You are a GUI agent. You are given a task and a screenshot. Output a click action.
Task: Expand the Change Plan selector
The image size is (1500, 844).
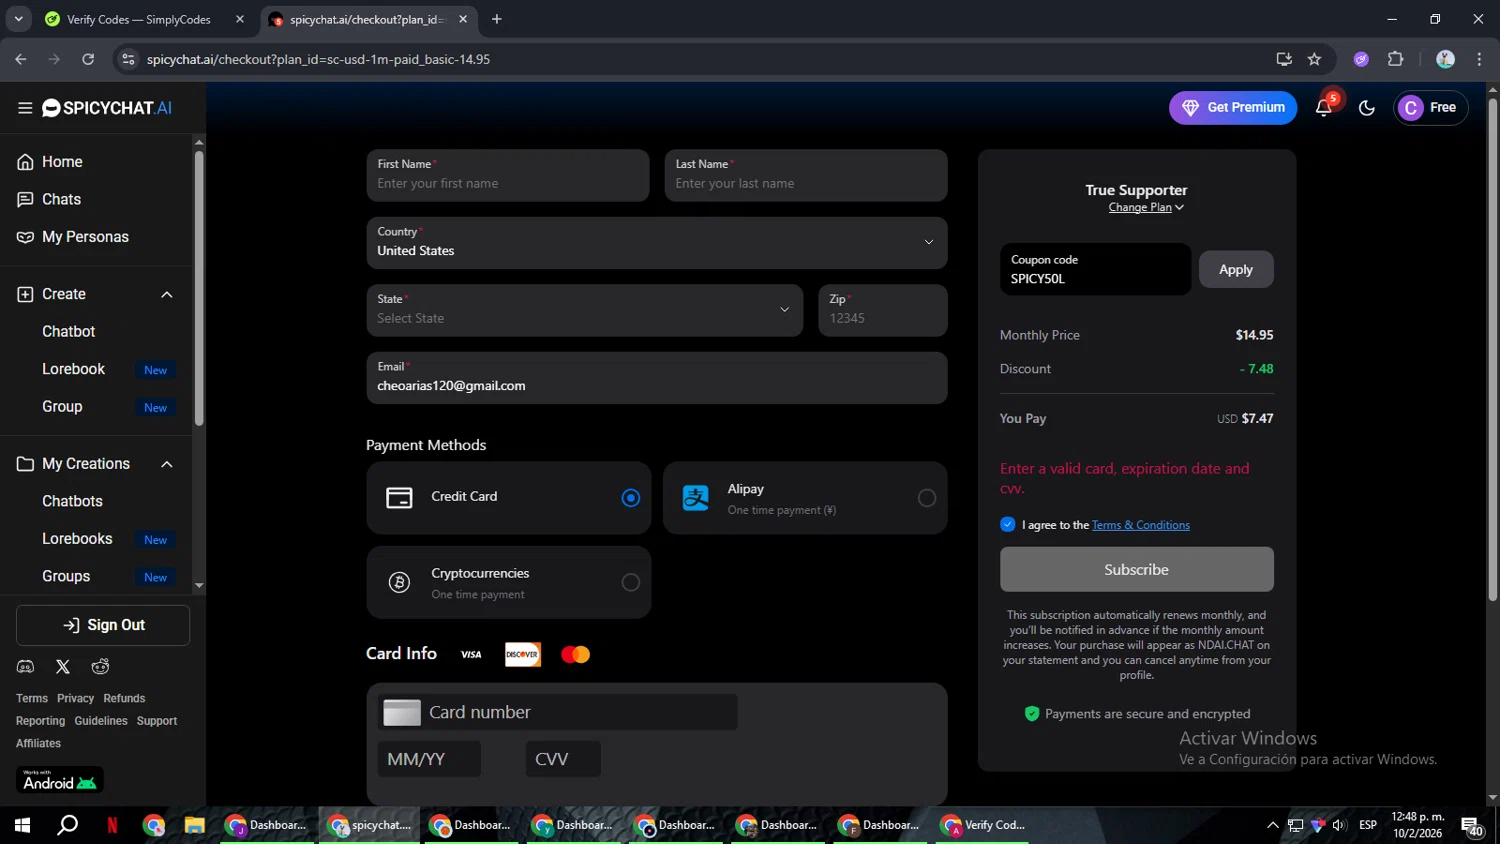click(1146, 207)
